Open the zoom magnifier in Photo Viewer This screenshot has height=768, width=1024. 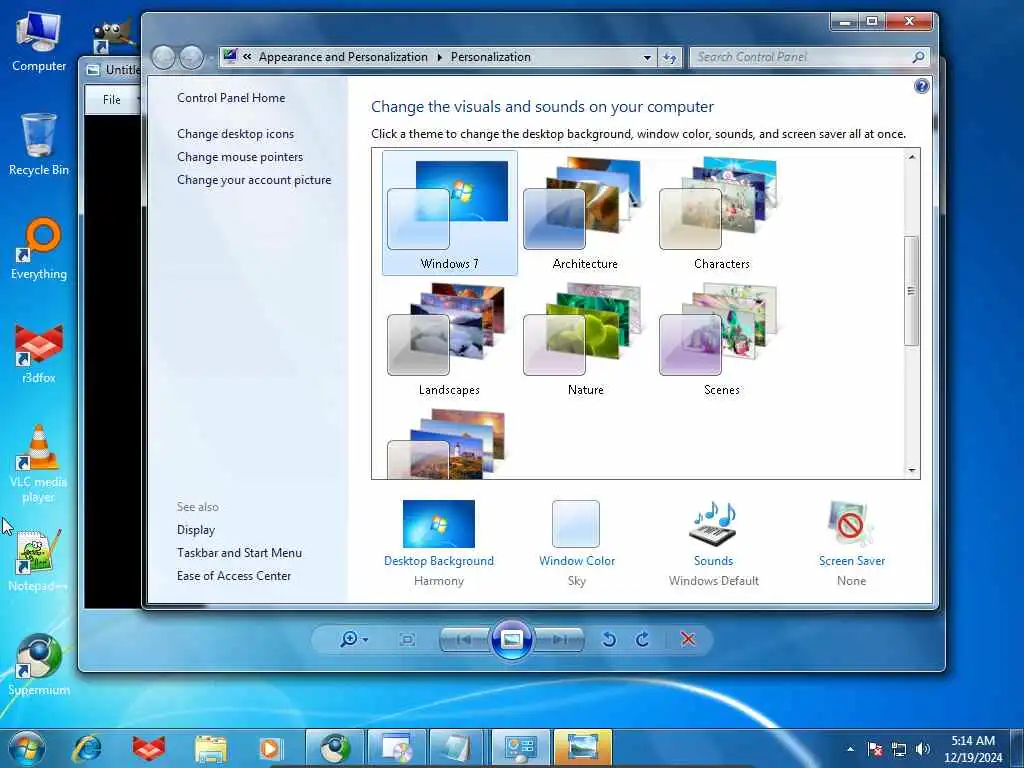(x=349, y=639)
